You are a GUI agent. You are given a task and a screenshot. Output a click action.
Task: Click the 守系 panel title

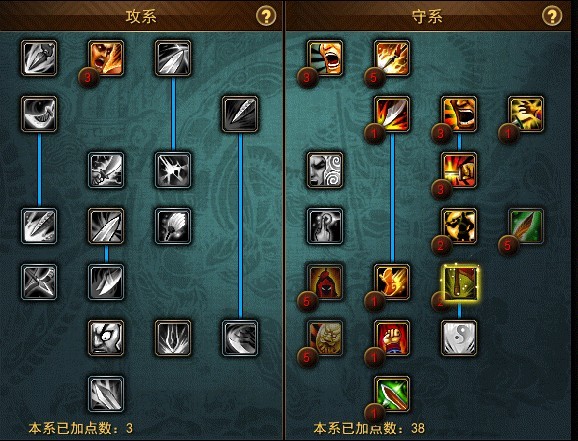pyautogui.click(x=427, y=17)
